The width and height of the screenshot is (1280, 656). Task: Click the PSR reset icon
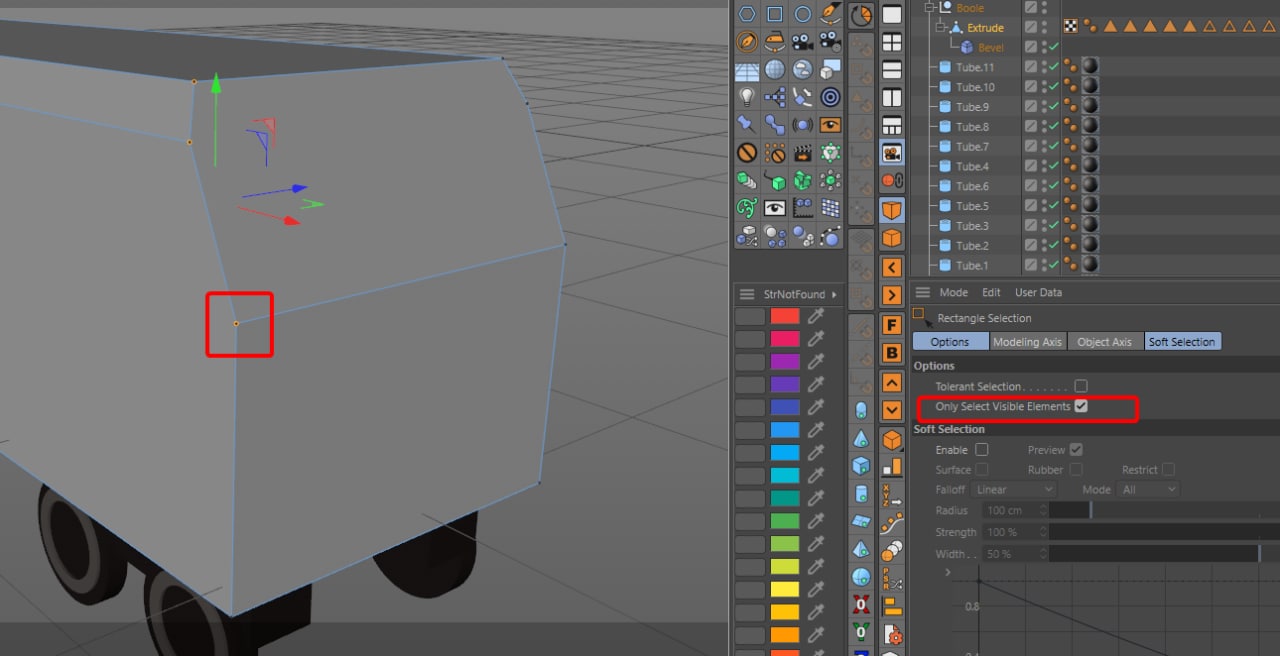point(892,579)
